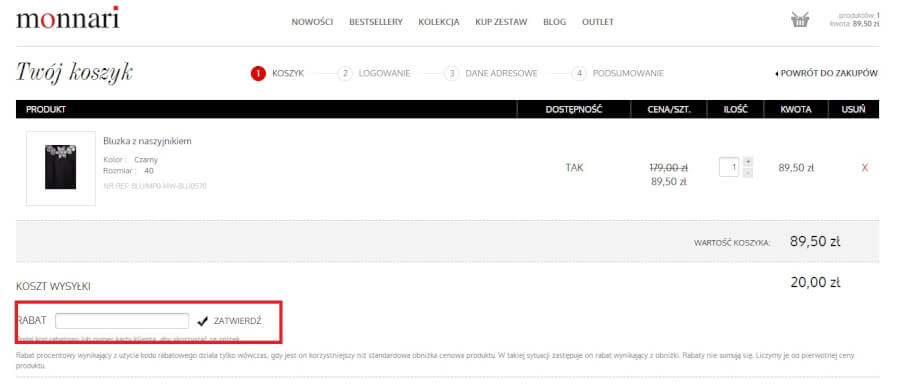The width and height of the screenshot is (900, 385).
Task: Open Bluzka z naszyjnikiem product link
Action: coord(148,141)
